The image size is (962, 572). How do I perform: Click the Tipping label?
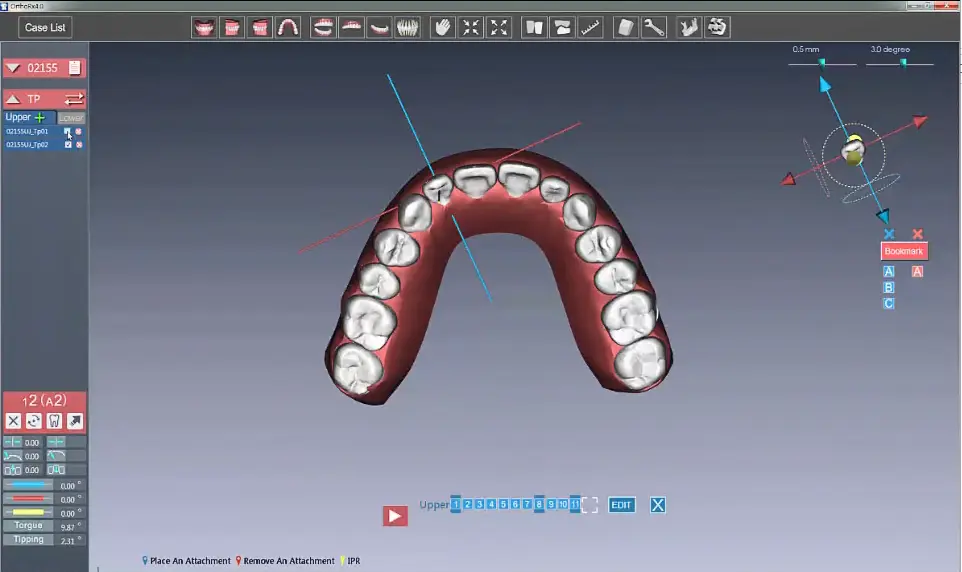coord(28,539)
